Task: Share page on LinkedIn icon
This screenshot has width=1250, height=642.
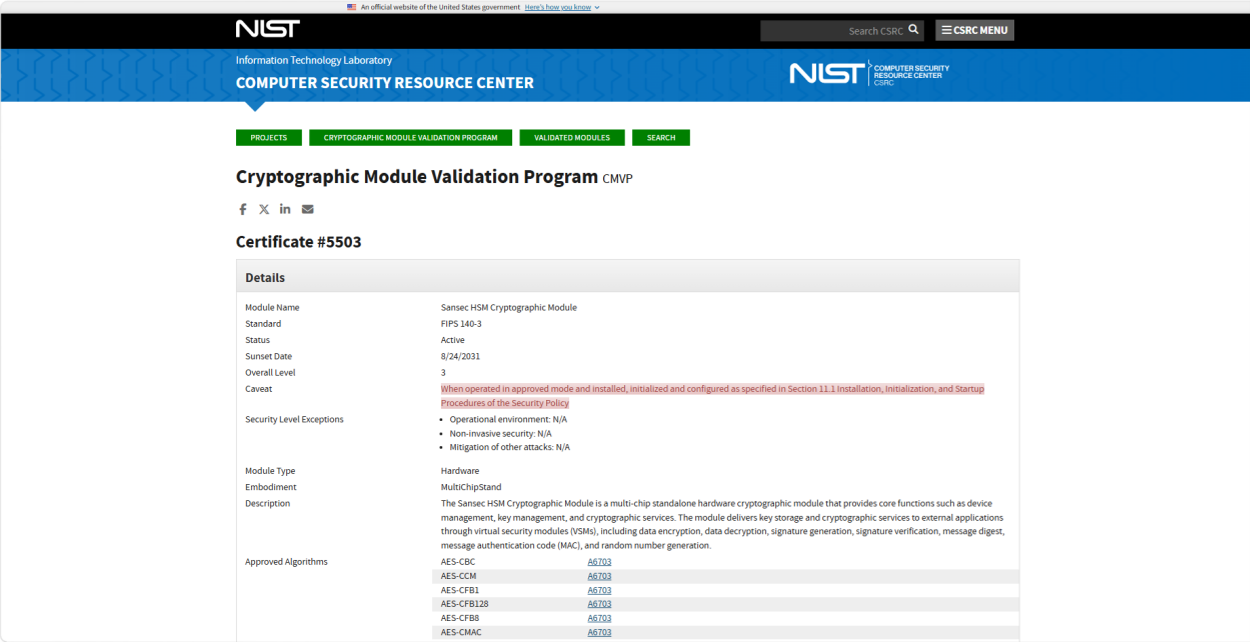Action: tap(285, 209)
